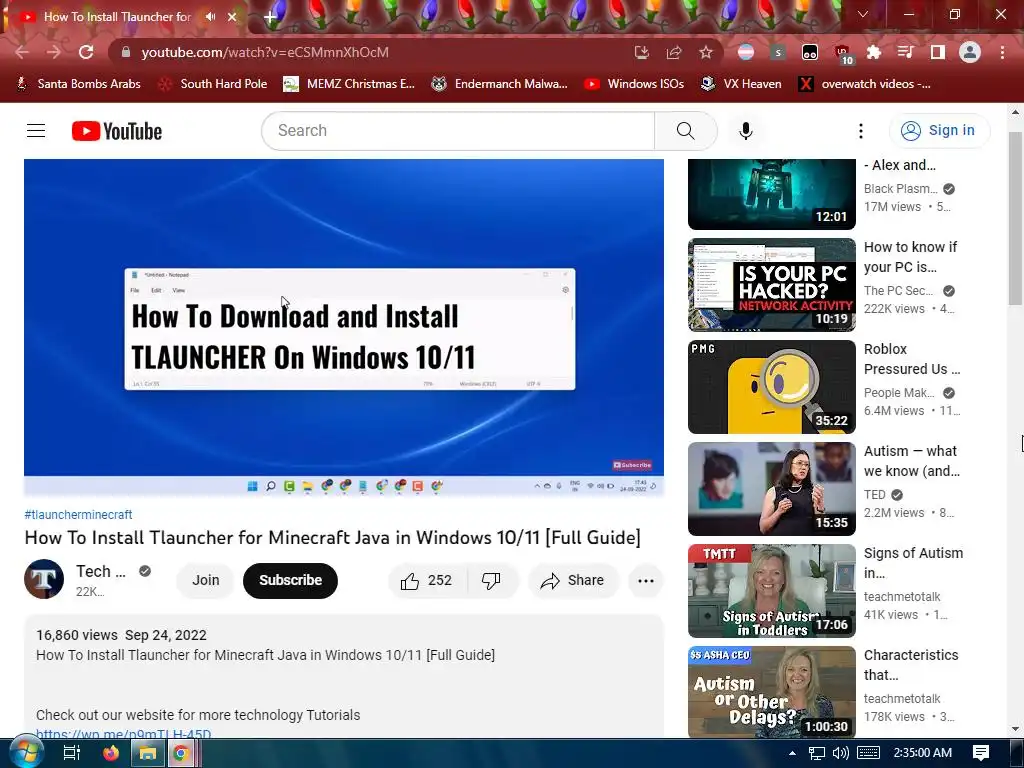Open 'Windows ISOs' bookmark
The width and height of the screenshot is (1024, 768).
coord(634,84)
